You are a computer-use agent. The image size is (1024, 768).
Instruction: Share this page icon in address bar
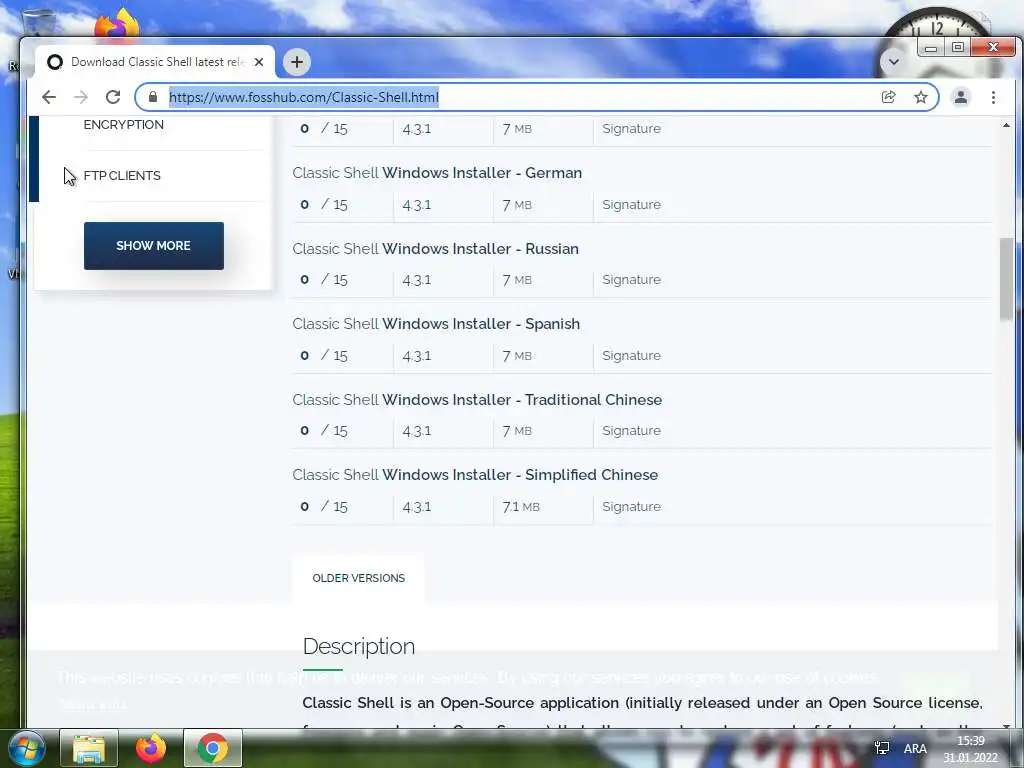888,97
